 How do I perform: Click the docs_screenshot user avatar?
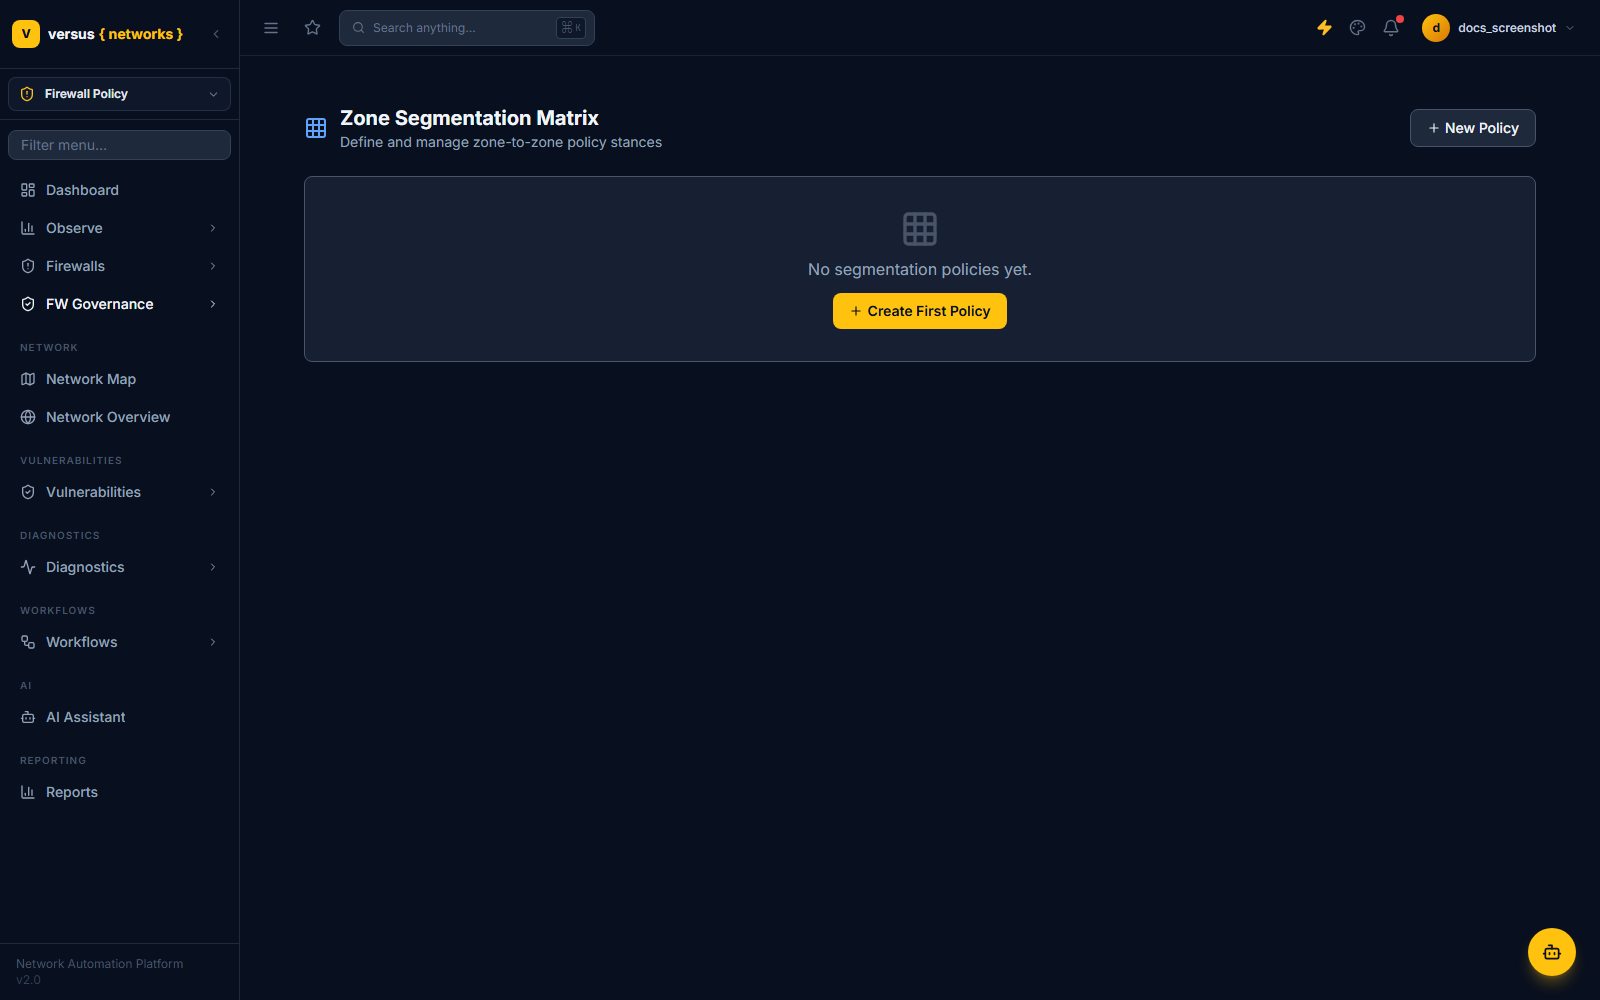pyautogui.click(x=1436, y=28)
